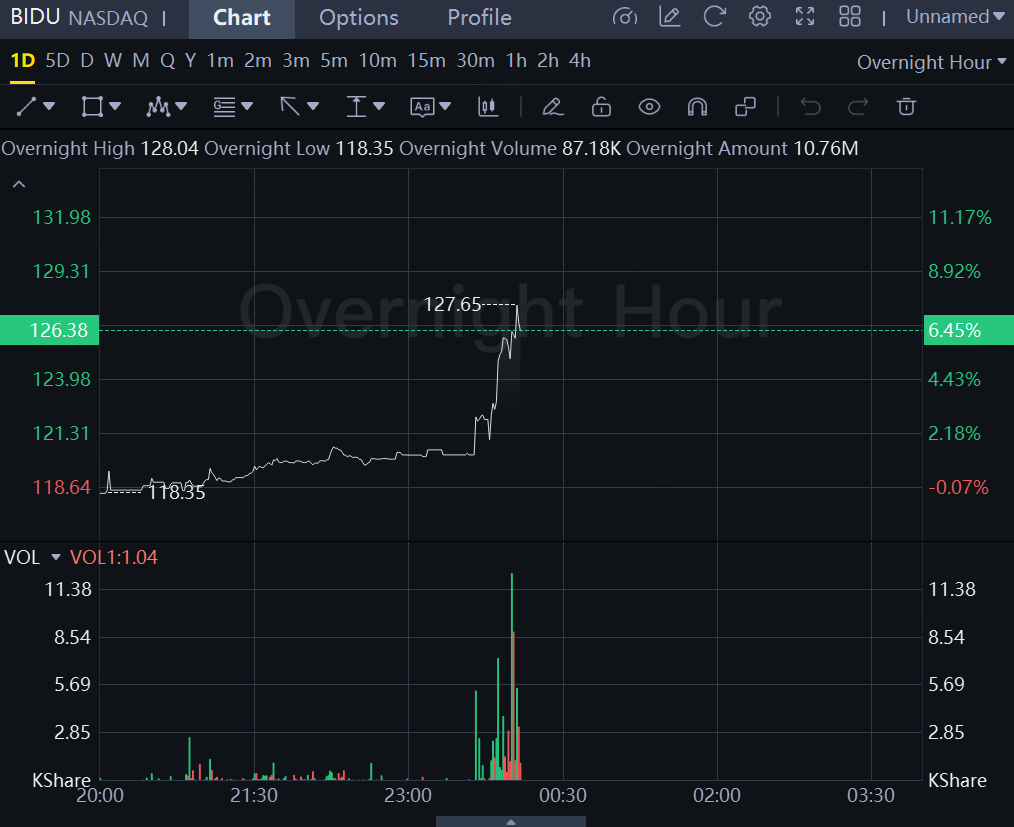
Task: Toggle drawings visibility with the eye icon
Action: click(649, 107)
